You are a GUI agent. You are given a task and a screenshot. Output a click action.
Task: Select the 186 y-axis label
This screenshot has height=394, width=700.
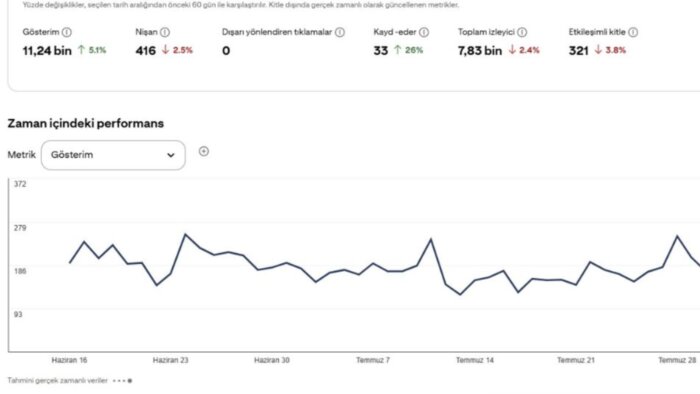coord(20,271)
